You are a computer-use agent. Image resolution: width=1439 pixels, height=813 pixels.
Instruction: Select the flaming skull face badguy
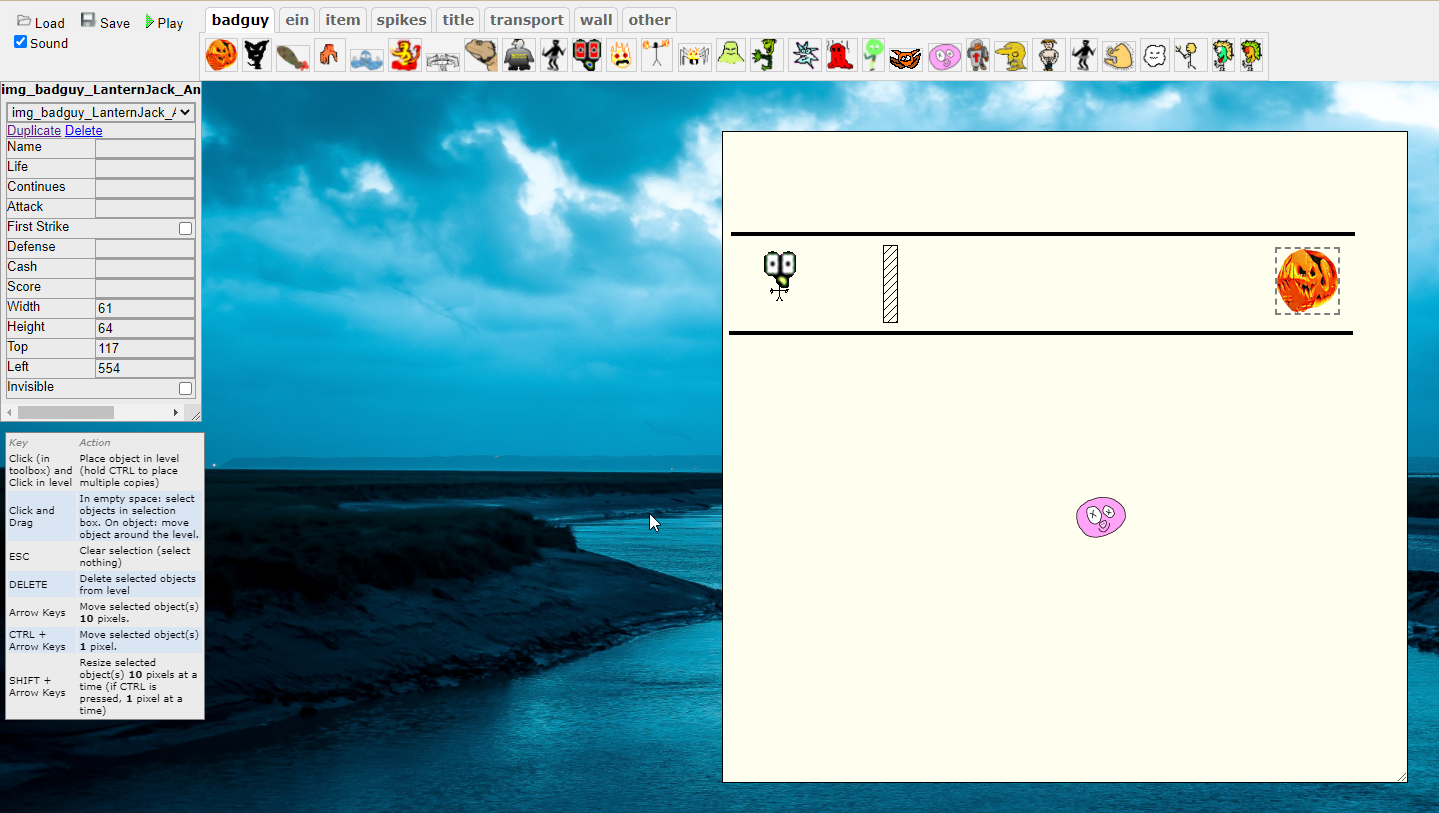621,55
